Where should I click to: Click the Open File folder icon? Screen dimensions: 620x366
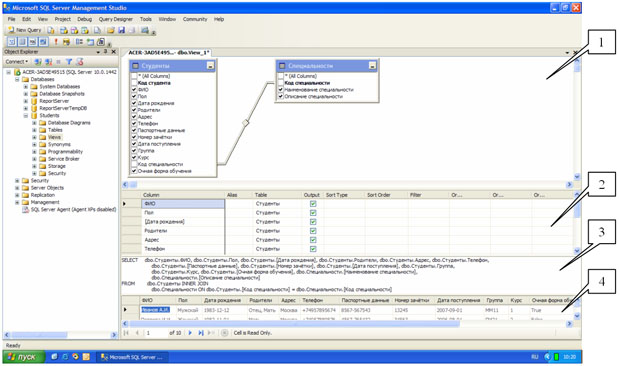click(110, 30)
